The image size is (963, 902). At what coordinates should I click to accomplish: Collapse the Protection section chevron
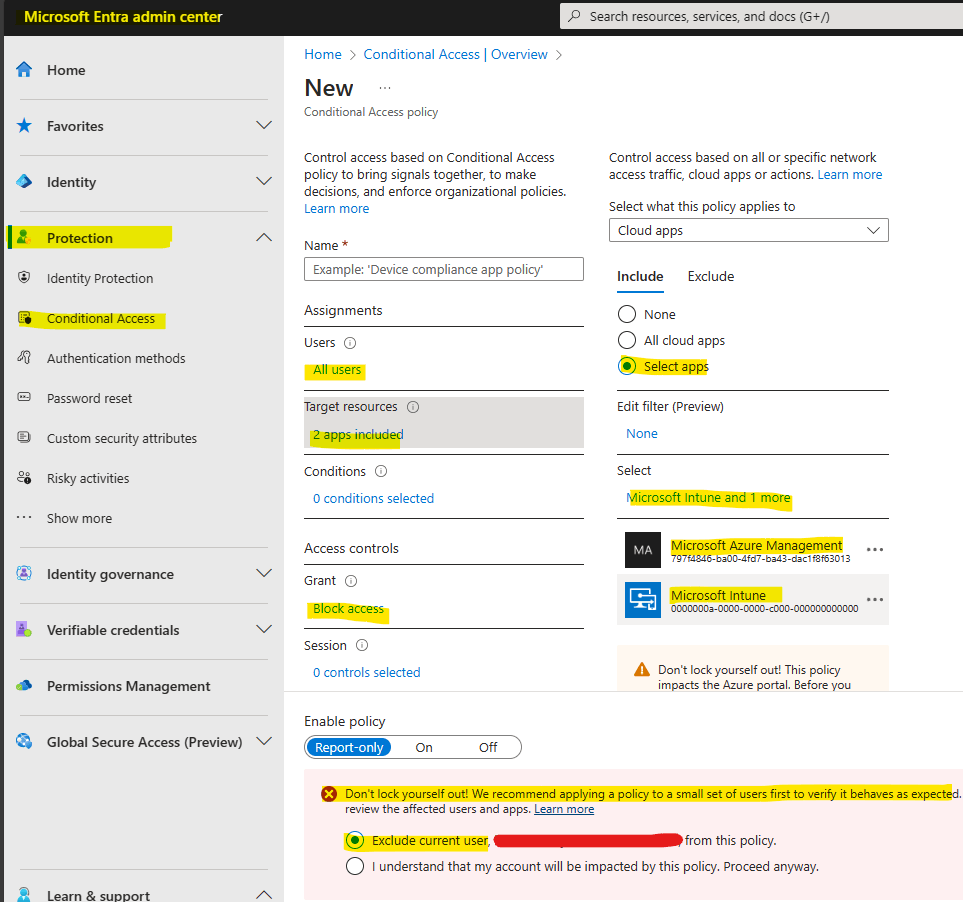pyautogui.click(x=264, y=237)
